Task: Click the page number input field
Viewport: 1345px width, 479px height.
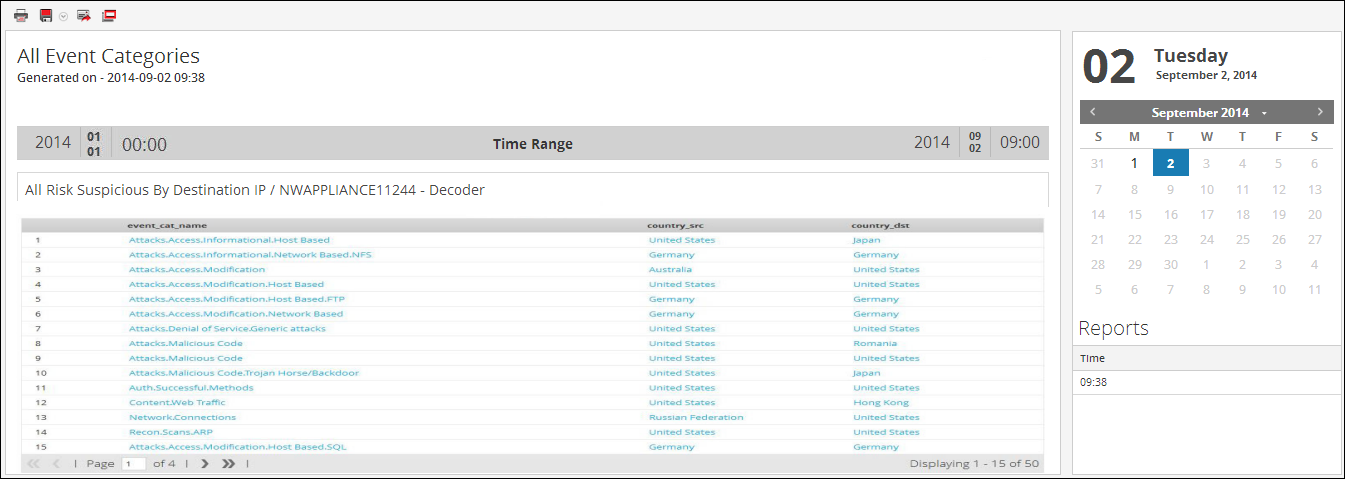Action: pos(134,464)
